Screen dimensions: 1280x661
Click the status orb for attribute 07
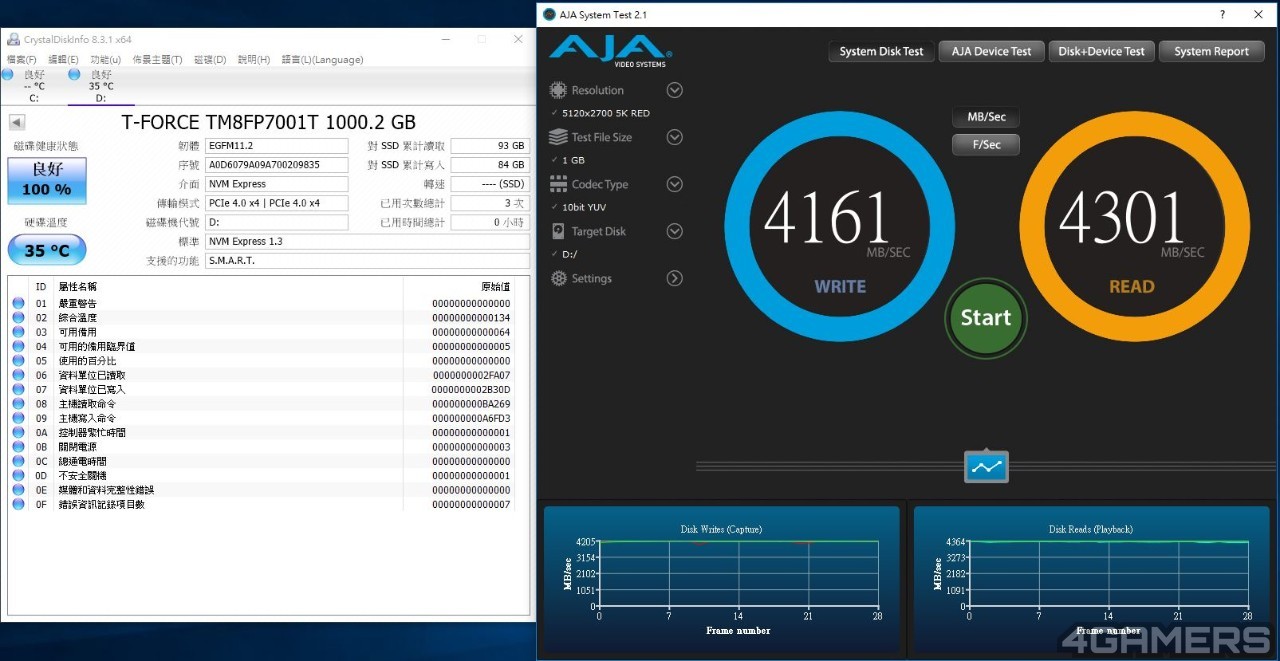pyautogui.click(x=18, y=389)
